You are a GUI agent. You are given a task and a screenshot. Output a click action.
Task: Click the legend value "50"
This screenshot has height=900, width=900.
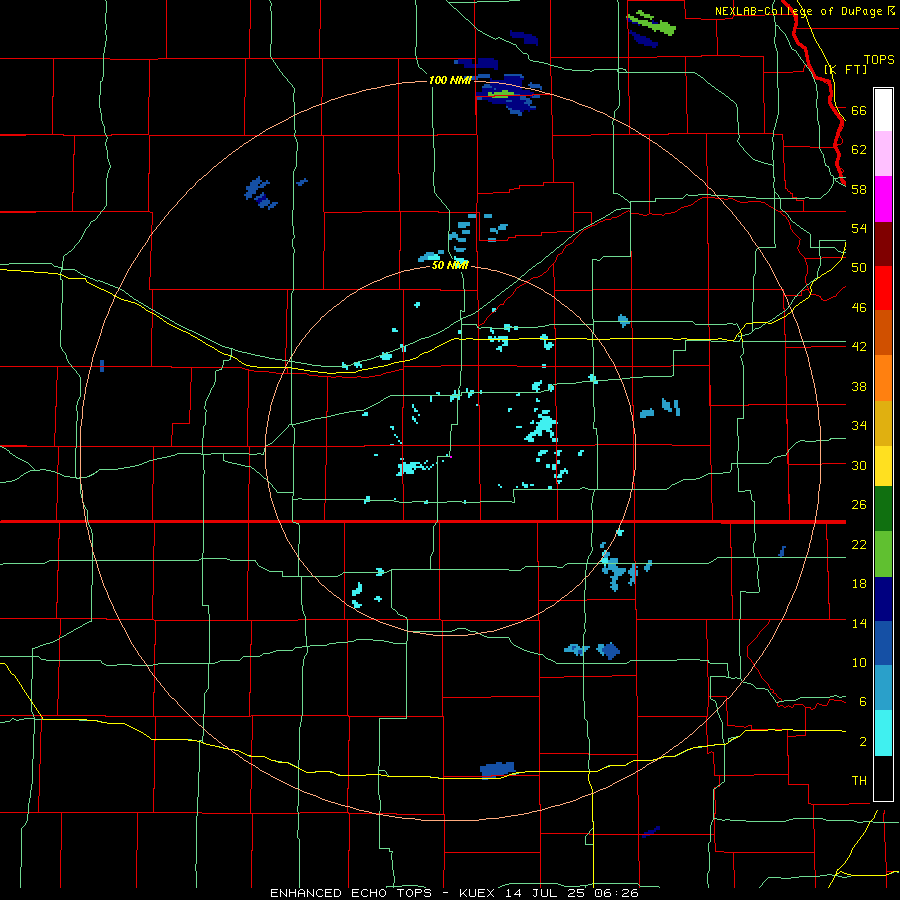[x=859, y=268]
